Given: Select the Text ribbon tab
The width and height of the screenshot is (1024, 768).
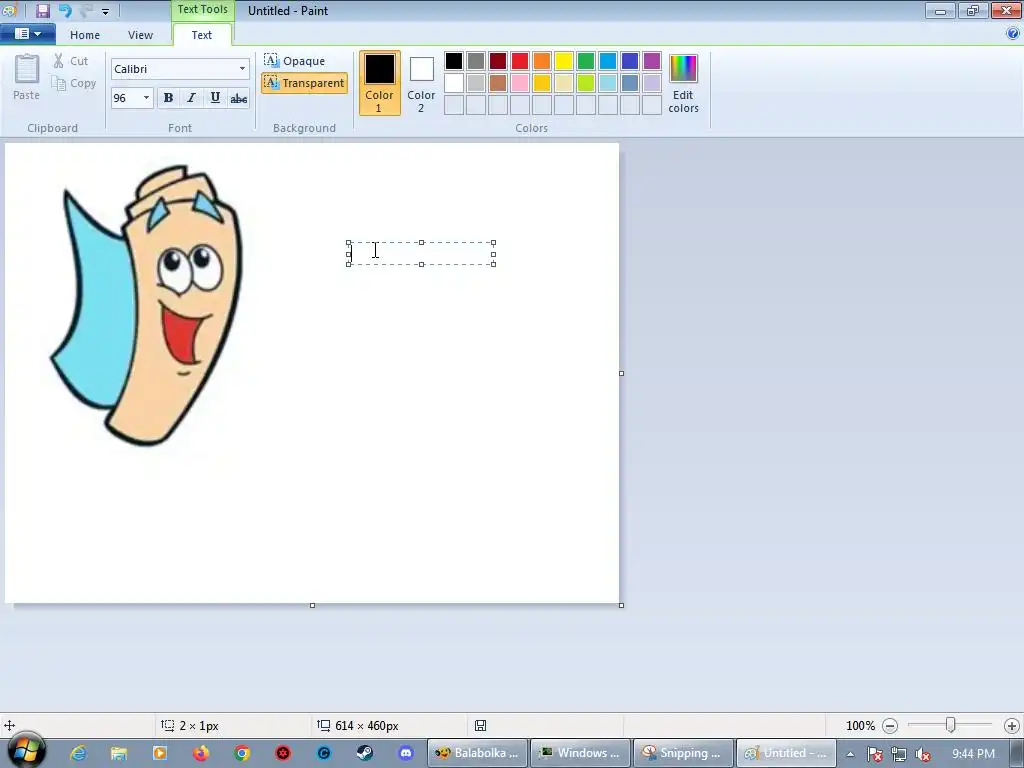Looking at the screenshot, I should 202,35.
